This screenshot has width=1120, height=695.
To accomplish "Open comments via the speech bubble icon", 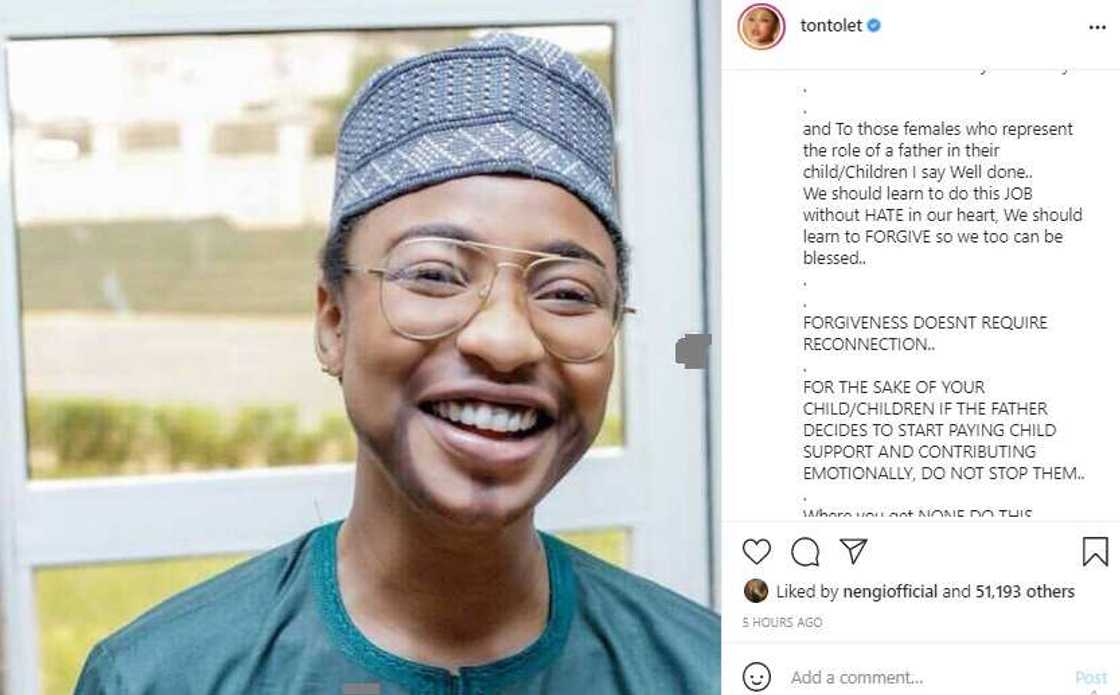I will (805, 552).
